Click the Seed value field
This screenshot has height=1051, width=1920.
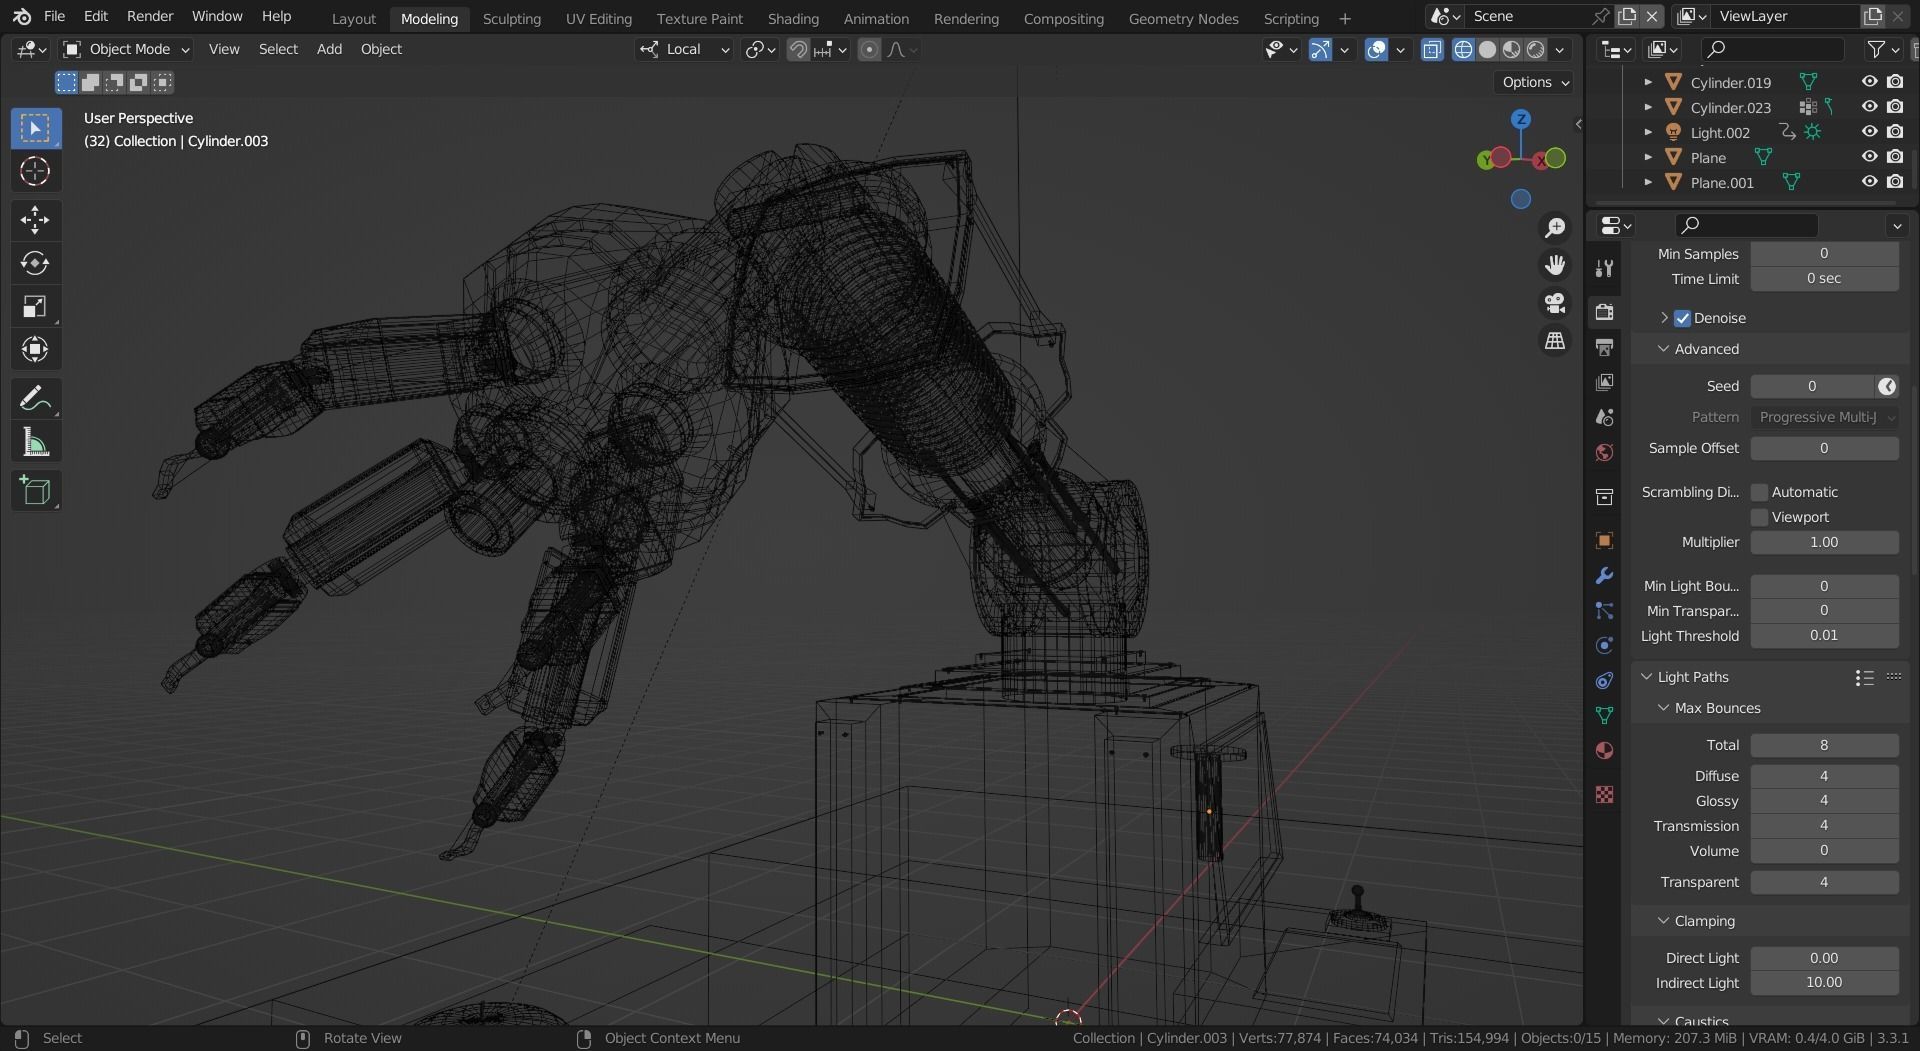(1812, 386)
